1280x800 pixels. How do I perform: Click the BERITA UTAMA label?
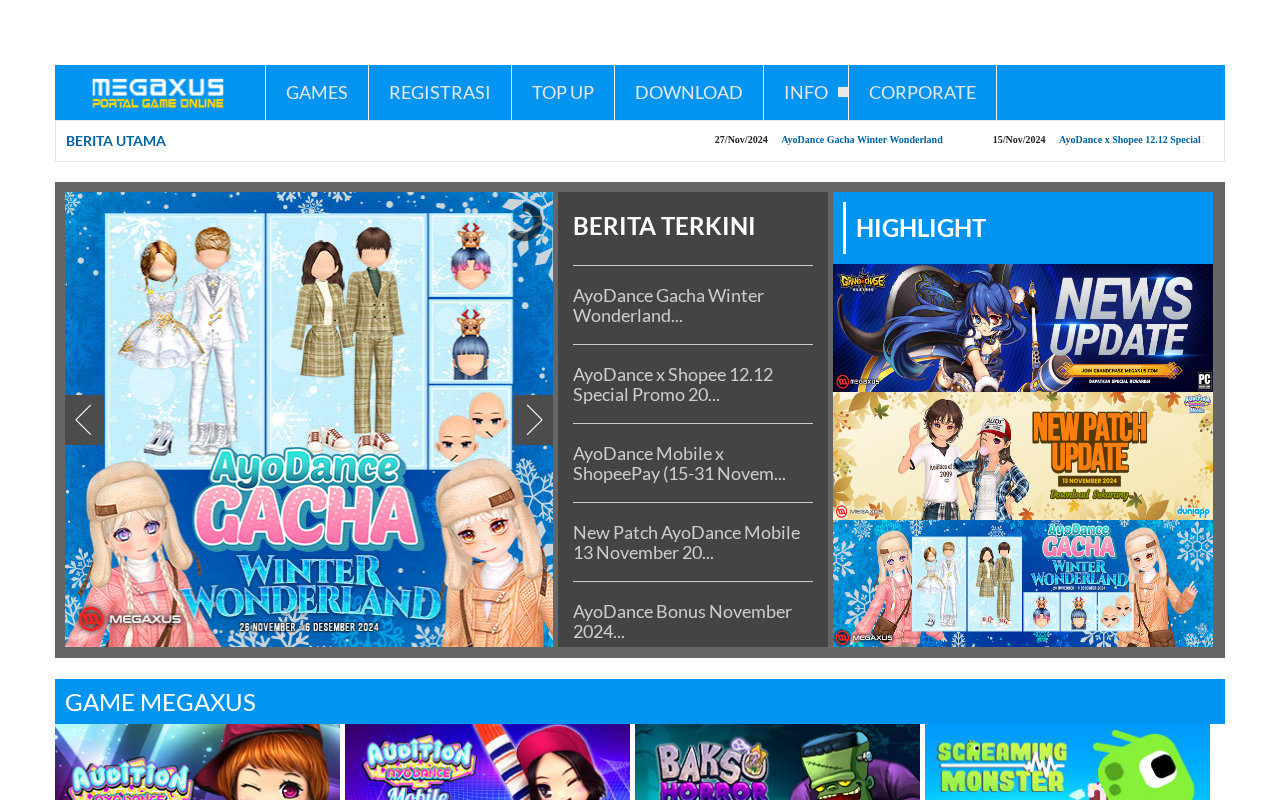[x=116, y=141]
